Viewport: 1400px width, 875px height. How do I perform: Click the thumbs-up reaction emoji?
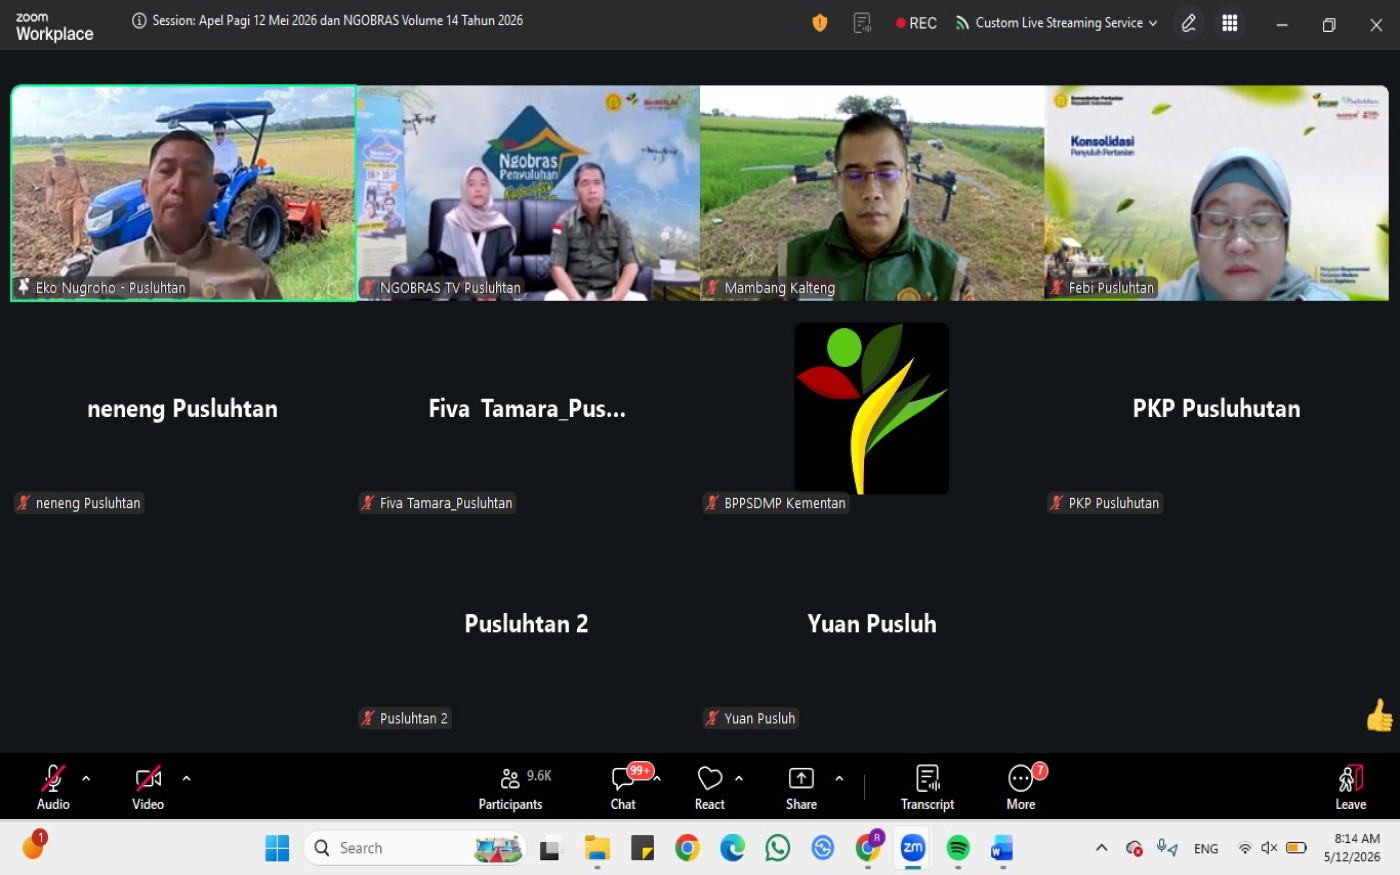(1380, 716)
